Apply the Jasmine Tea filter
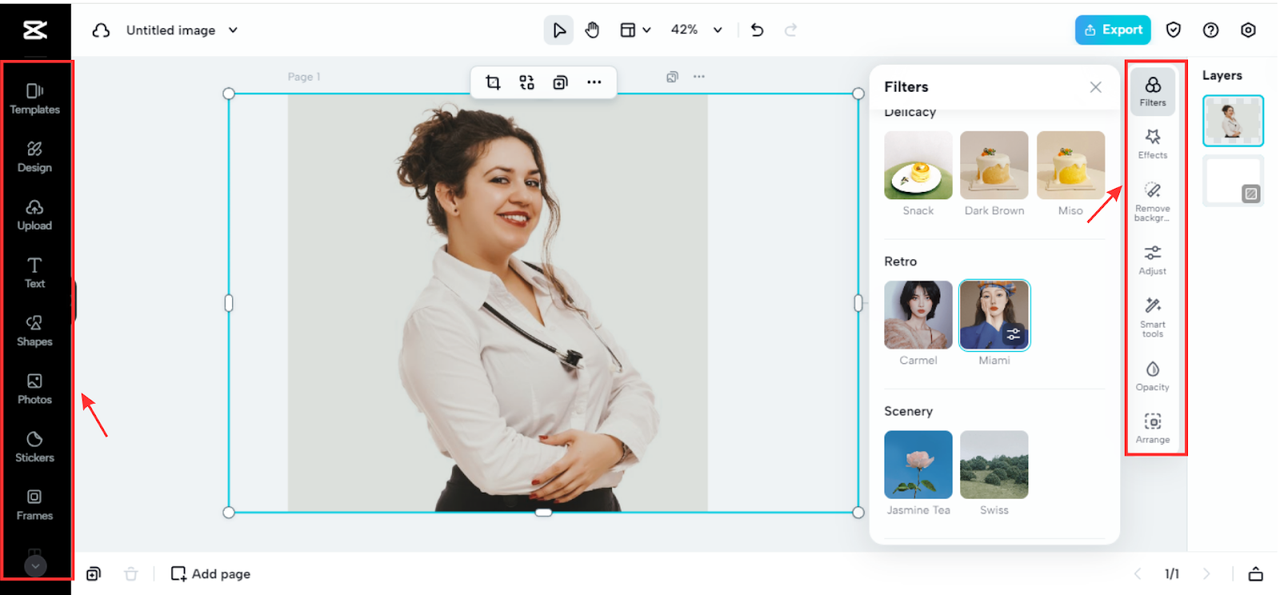The width and height of the screenshot is (1280, 595). (x=918, y=465)
